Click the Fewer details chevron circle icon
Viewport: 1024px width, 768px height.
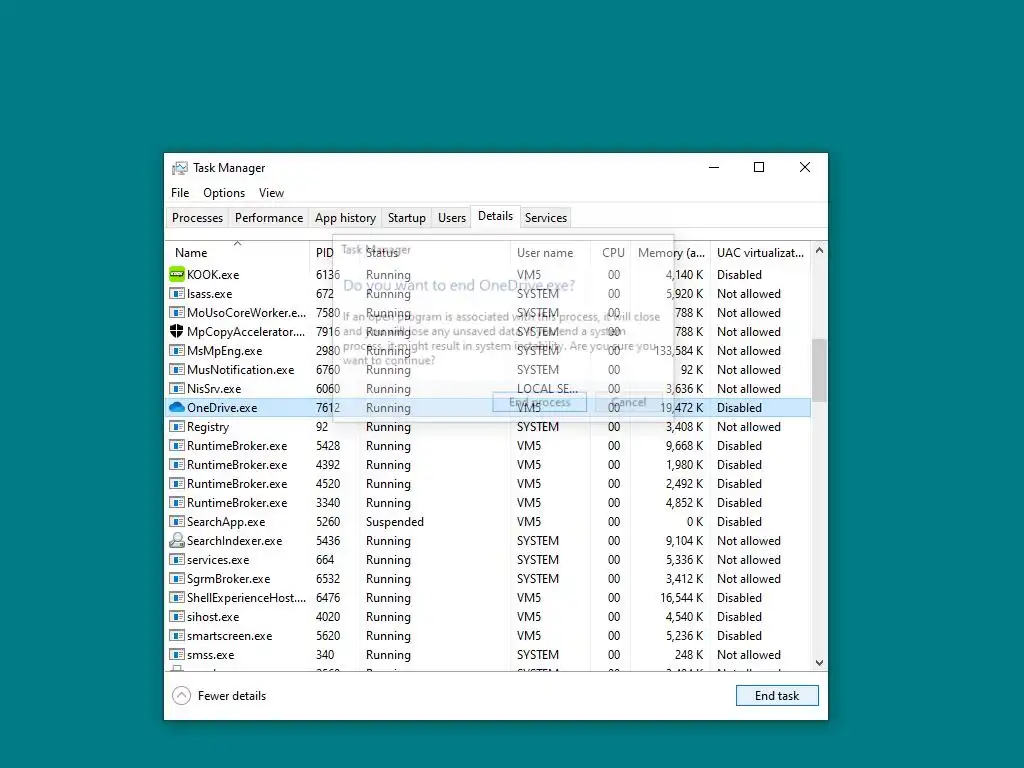(x=181, y=696)
